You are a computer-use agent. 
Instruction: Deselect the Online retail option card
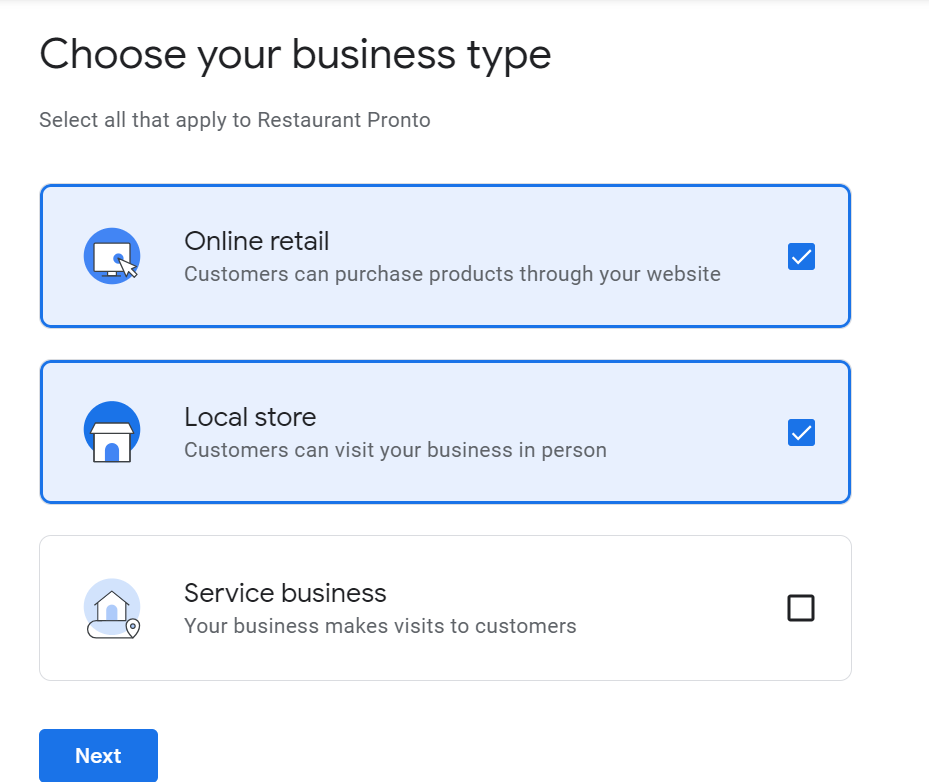coord(445,256)
